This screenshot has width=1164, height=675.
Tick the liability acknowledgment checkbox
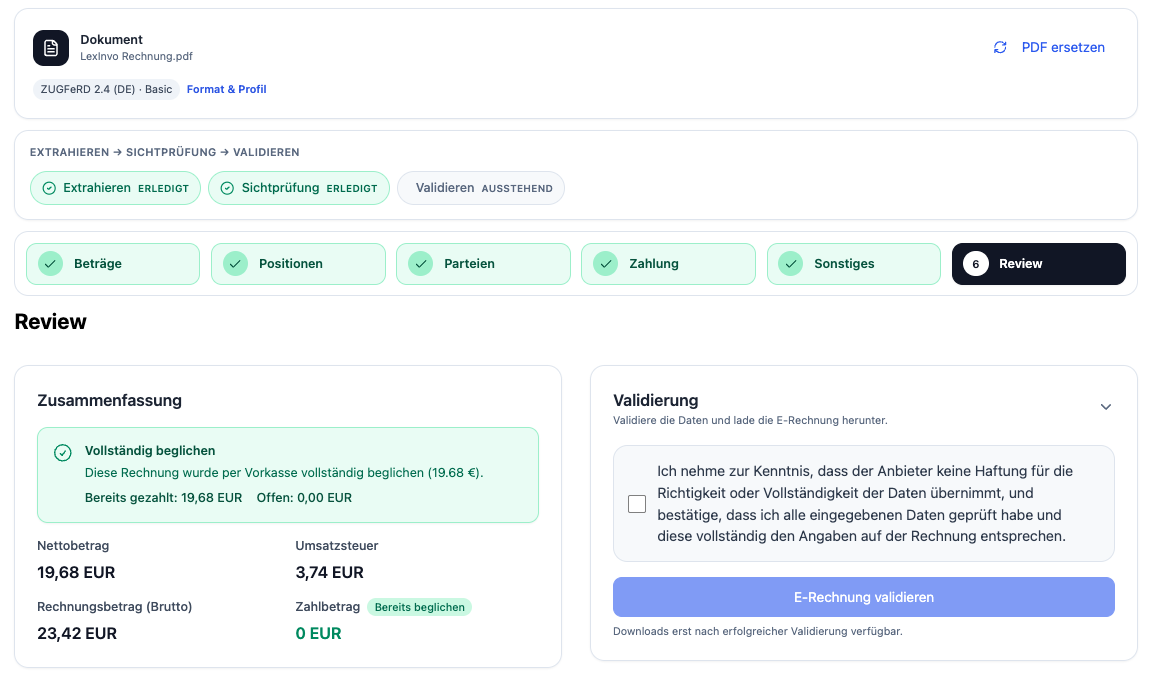[x=637, y=504]
